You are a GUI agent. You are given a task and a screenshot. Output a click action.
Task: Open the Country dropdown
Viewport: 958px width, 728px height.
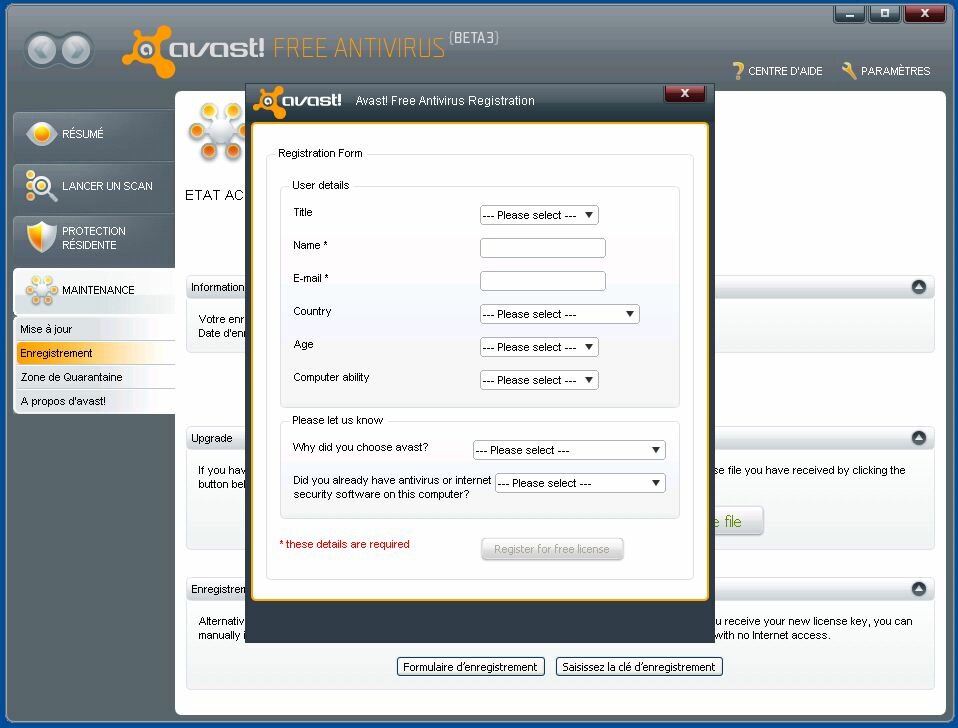click(559, 314)
